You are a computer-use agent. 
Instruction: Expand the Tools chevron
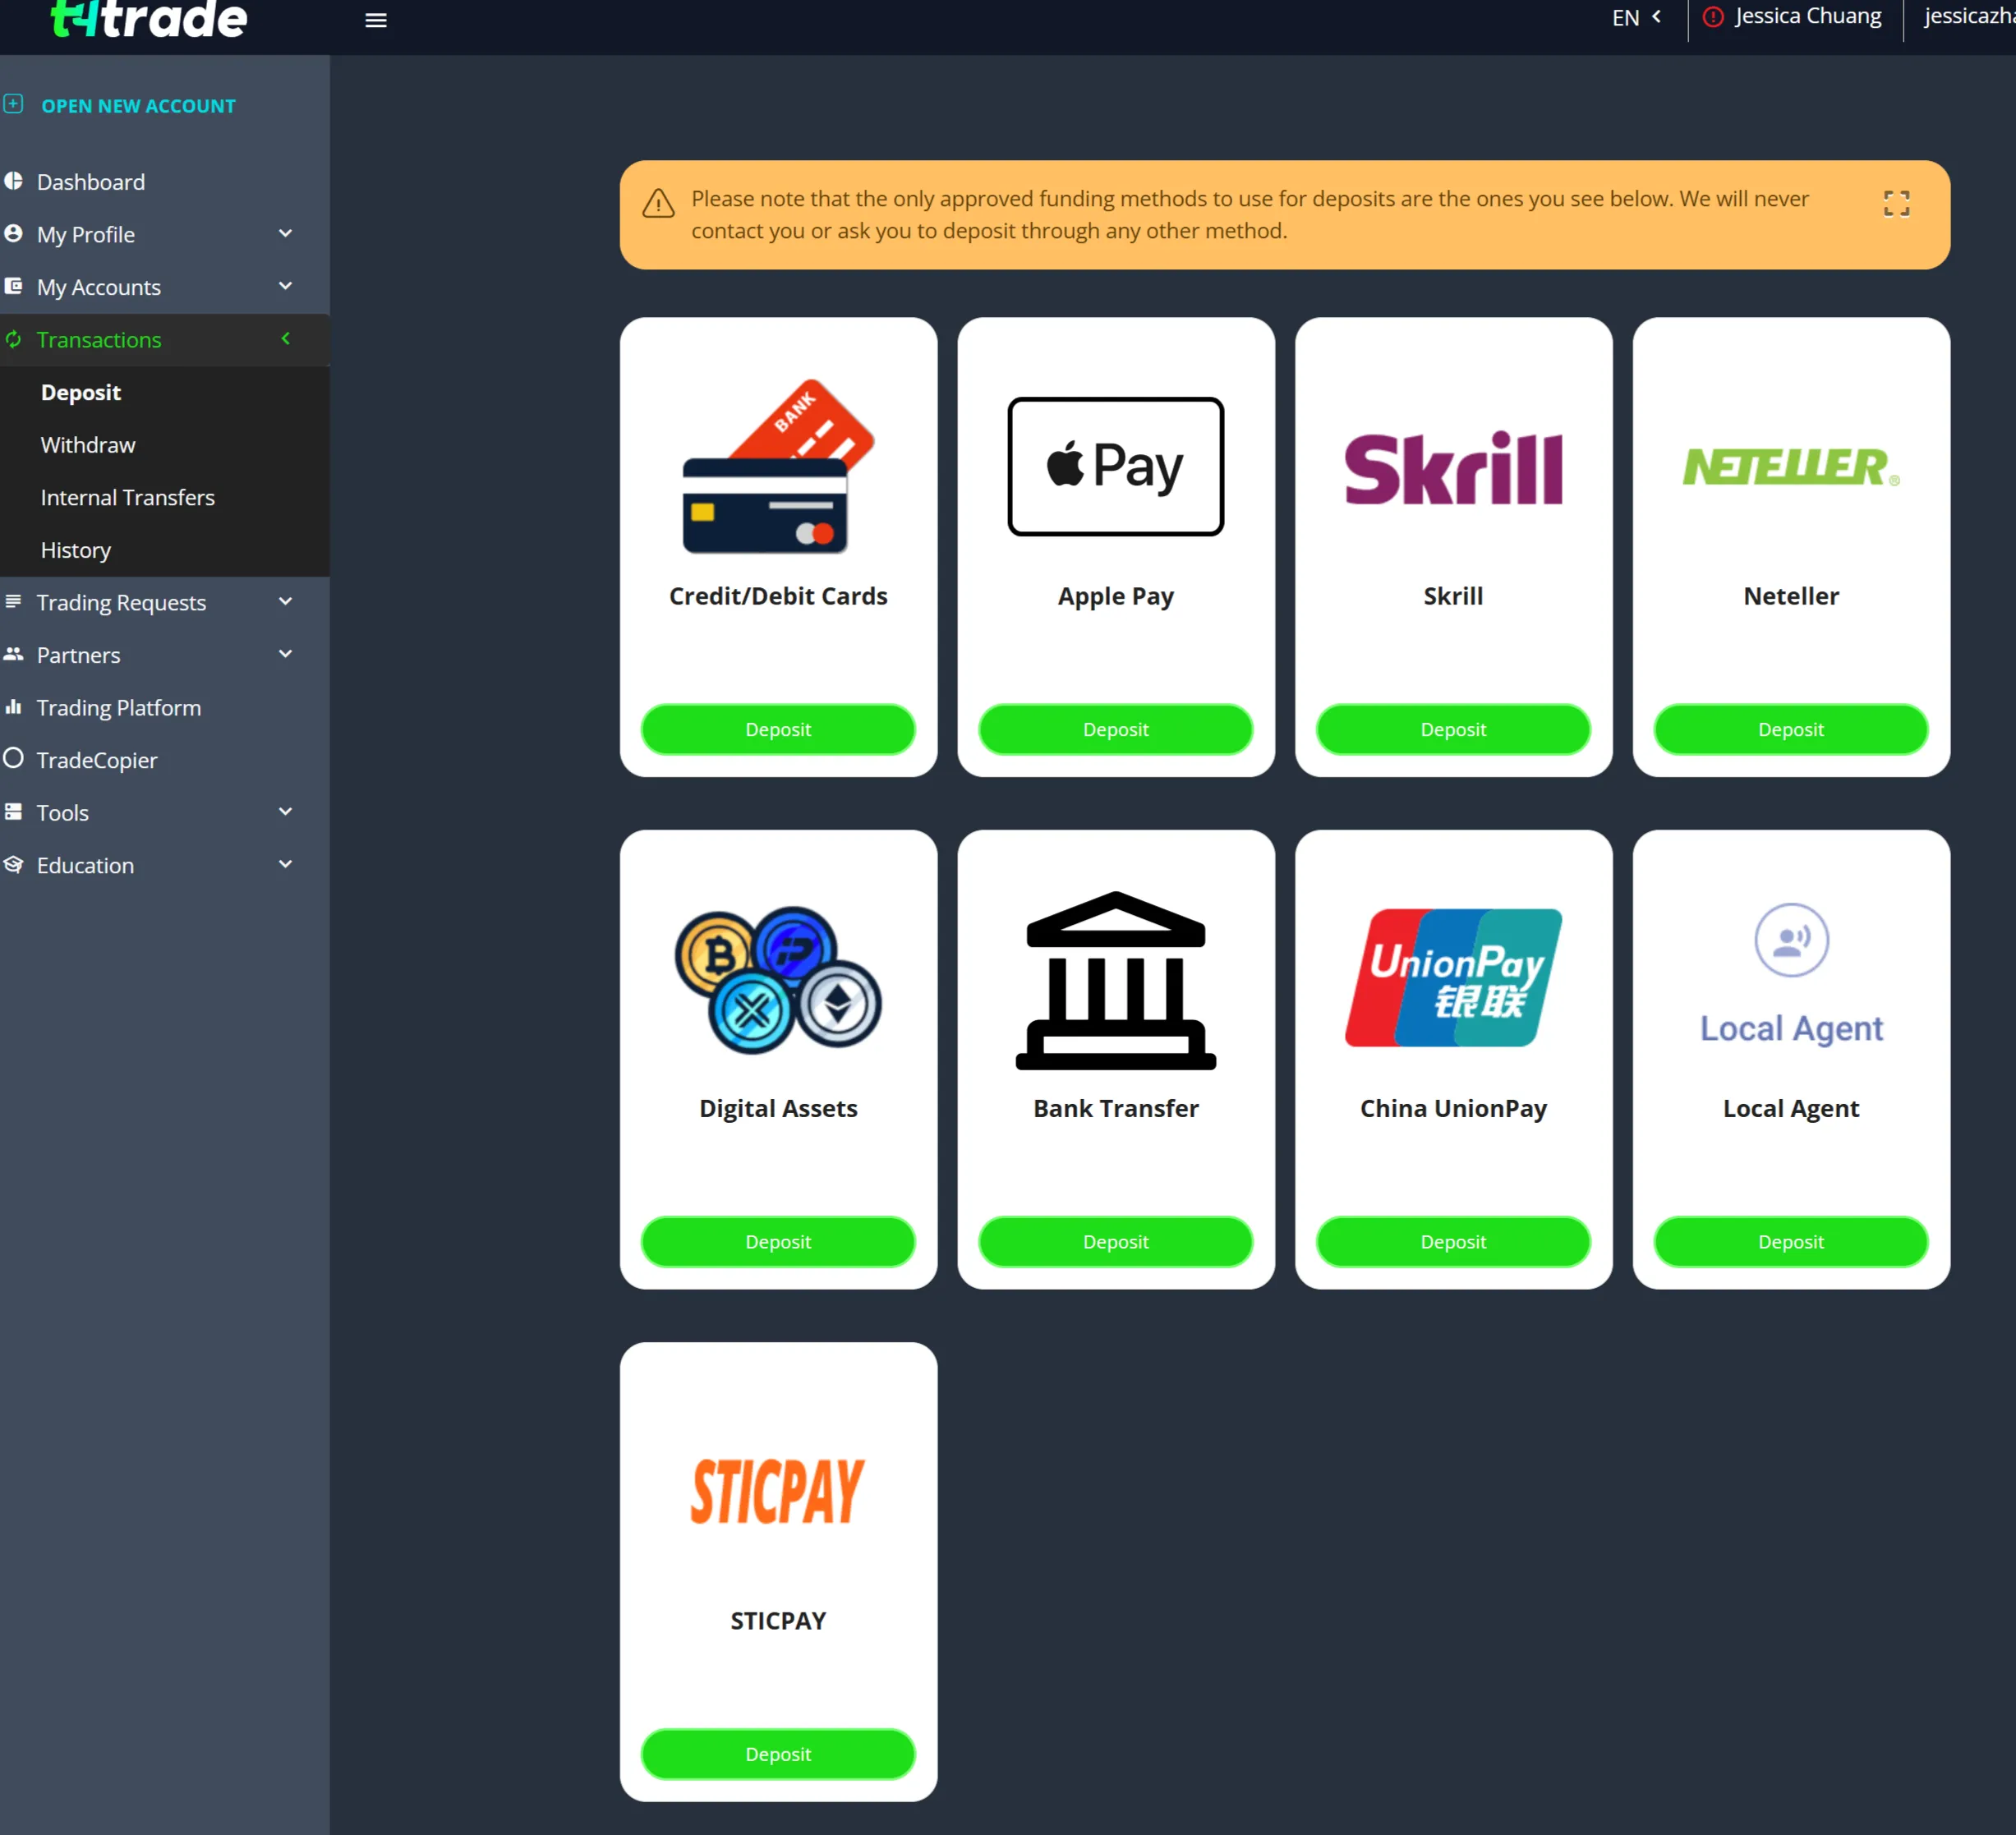pos(285,811)
